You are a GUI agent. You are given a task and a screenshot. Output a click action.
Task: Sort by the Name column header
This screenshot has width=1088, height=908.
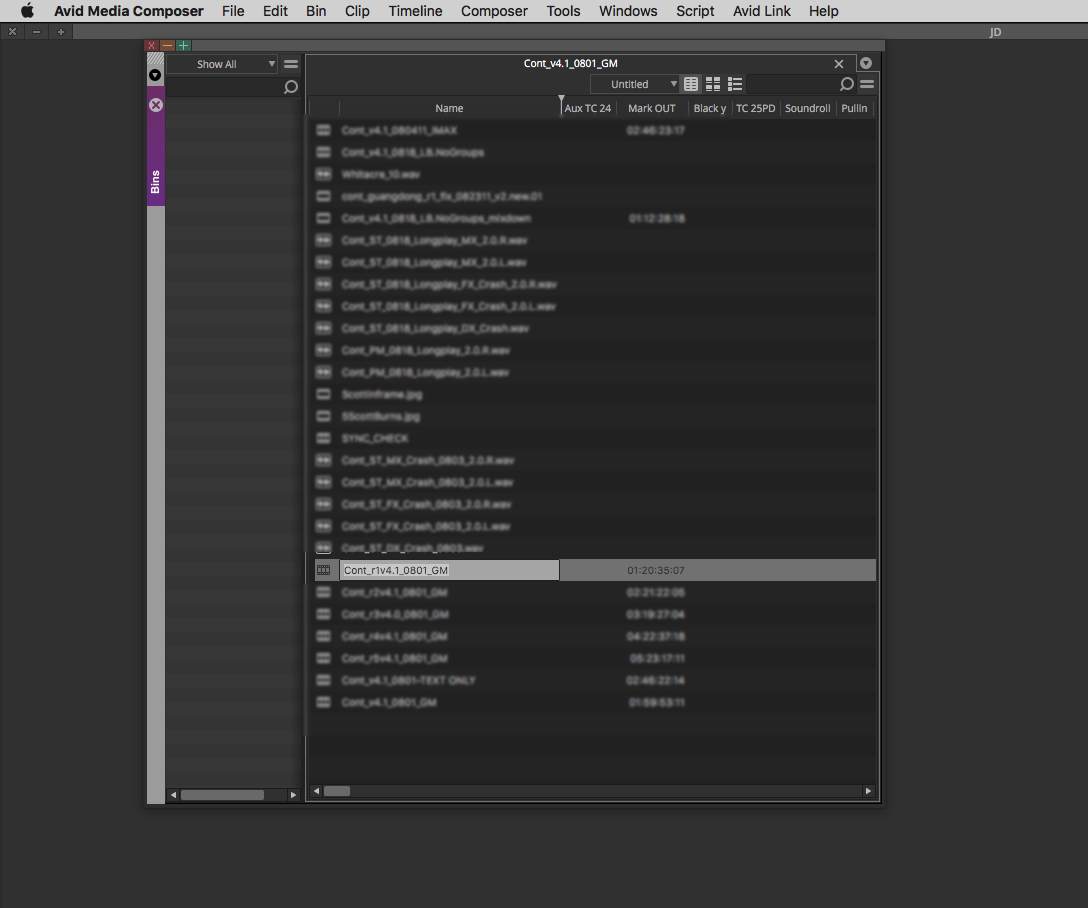click(449, 108)
